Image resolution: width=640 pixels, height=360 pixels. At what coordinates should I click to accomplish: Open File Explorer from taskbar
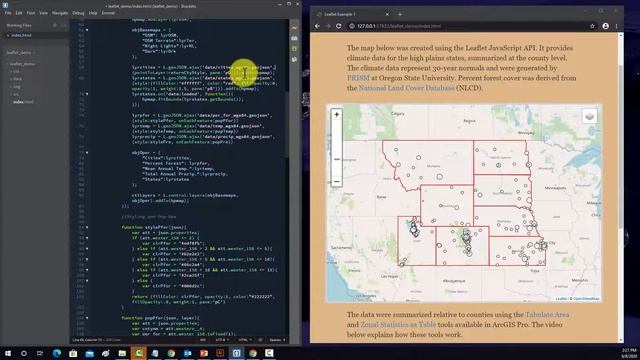(122, 353)
